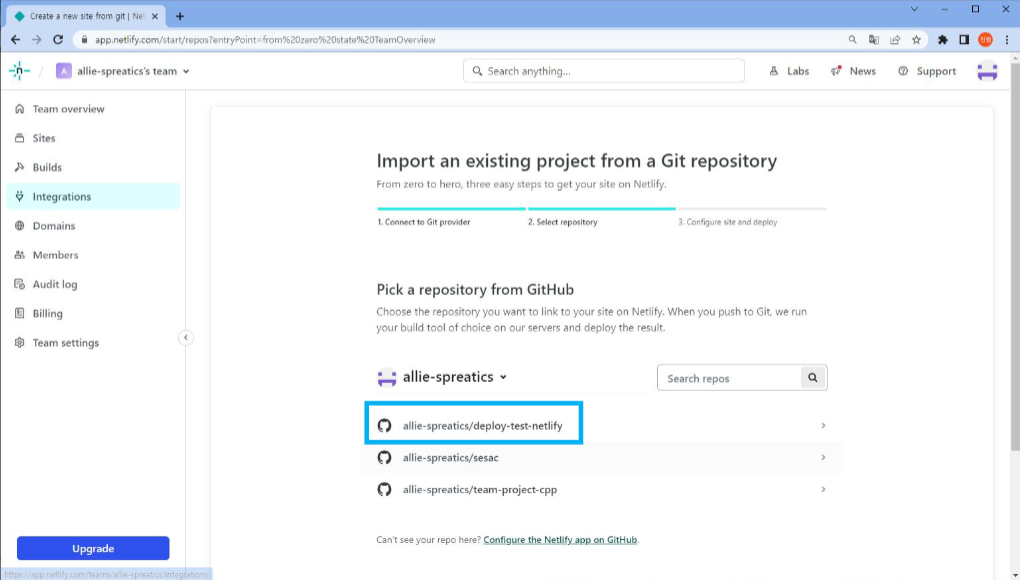
Task: Go to Team overview in sidebar
Action: (93, 109)
